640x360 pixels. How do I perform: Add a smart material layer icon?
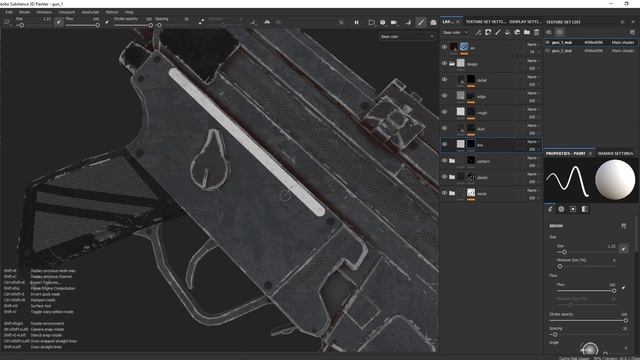tap(517, 32)
